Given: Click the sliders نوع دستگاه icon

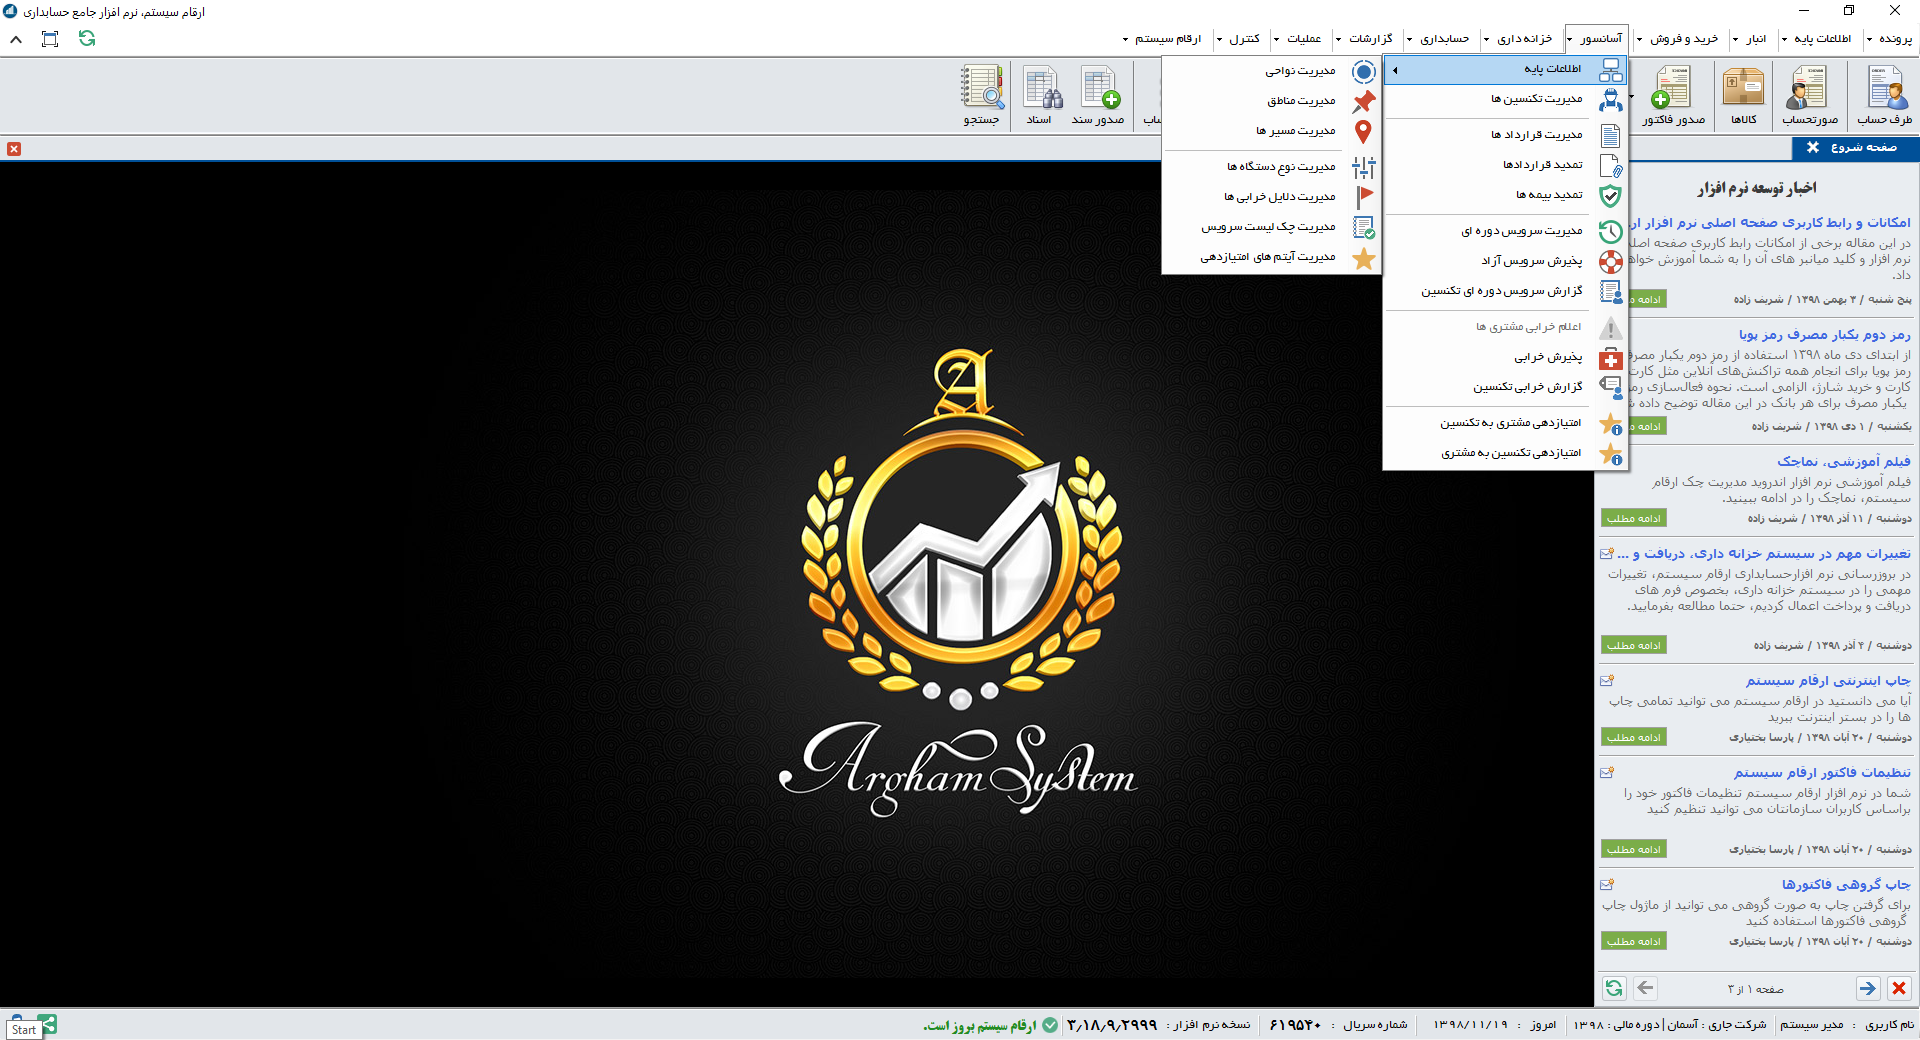Looking at the screenshot, I should [1364, 167].
